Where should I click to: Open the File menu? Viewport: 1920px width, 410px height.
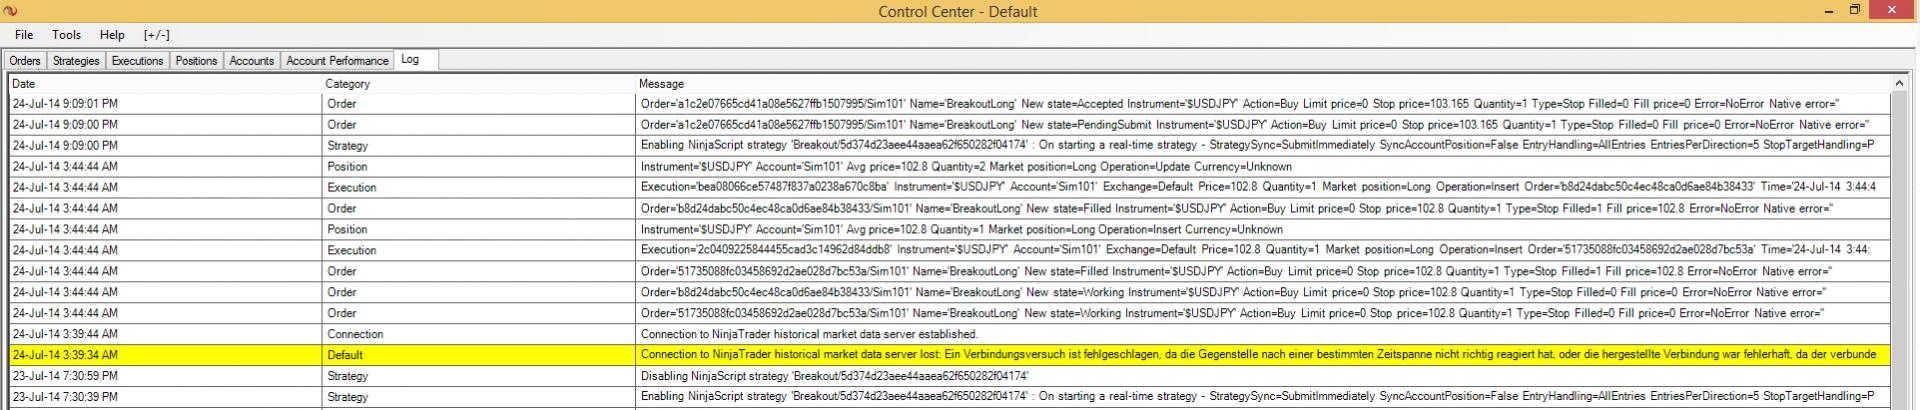click(24, 35)
